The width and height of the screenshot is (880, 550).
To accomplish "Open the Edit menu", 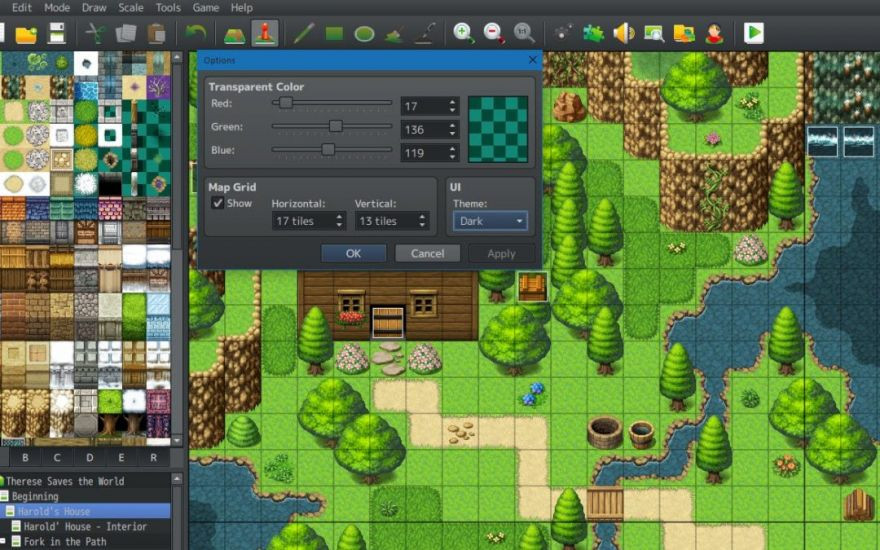I will coord(22,8).
